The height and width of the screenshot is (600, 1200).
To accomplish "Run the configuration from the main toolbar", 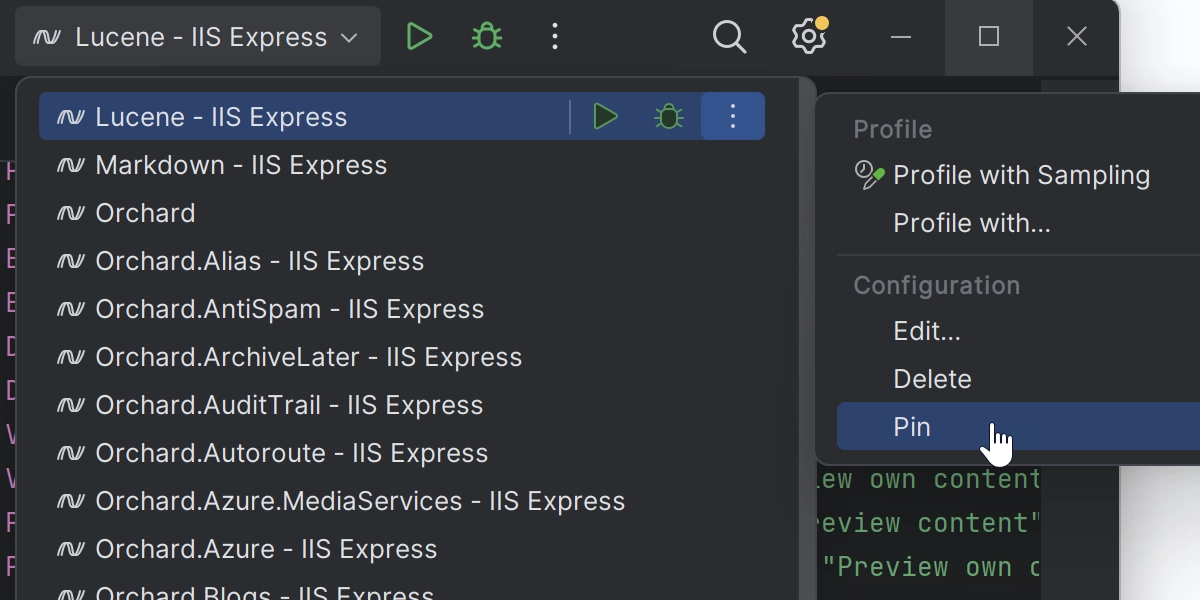I will point(419,37).
